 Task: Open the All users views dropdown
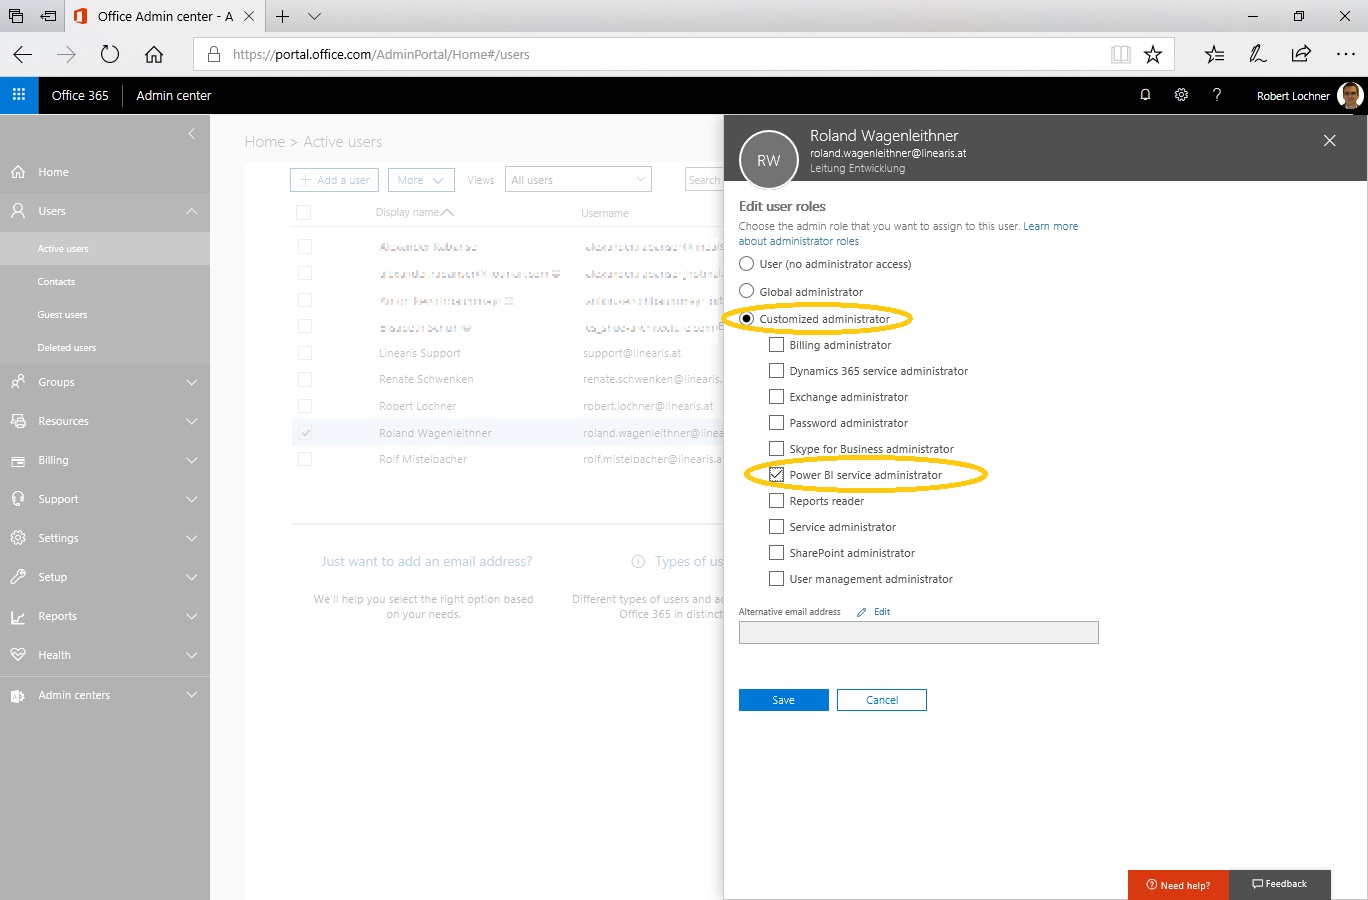(x=578, y=180)
